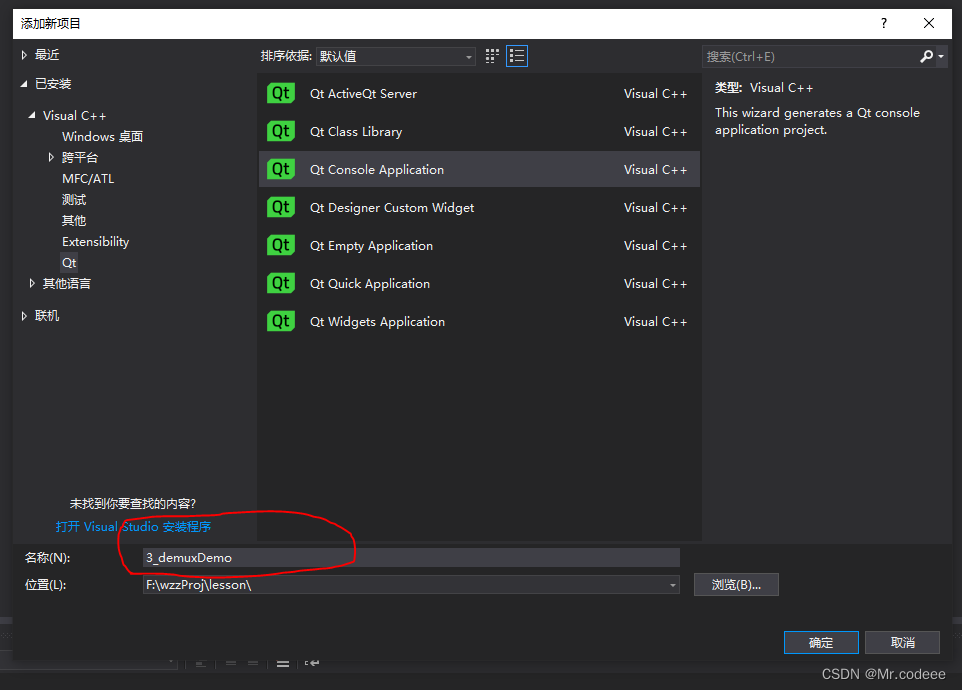The image size is (962, 690).
Task: Select Extensibility category
Action: coord(95,242)
